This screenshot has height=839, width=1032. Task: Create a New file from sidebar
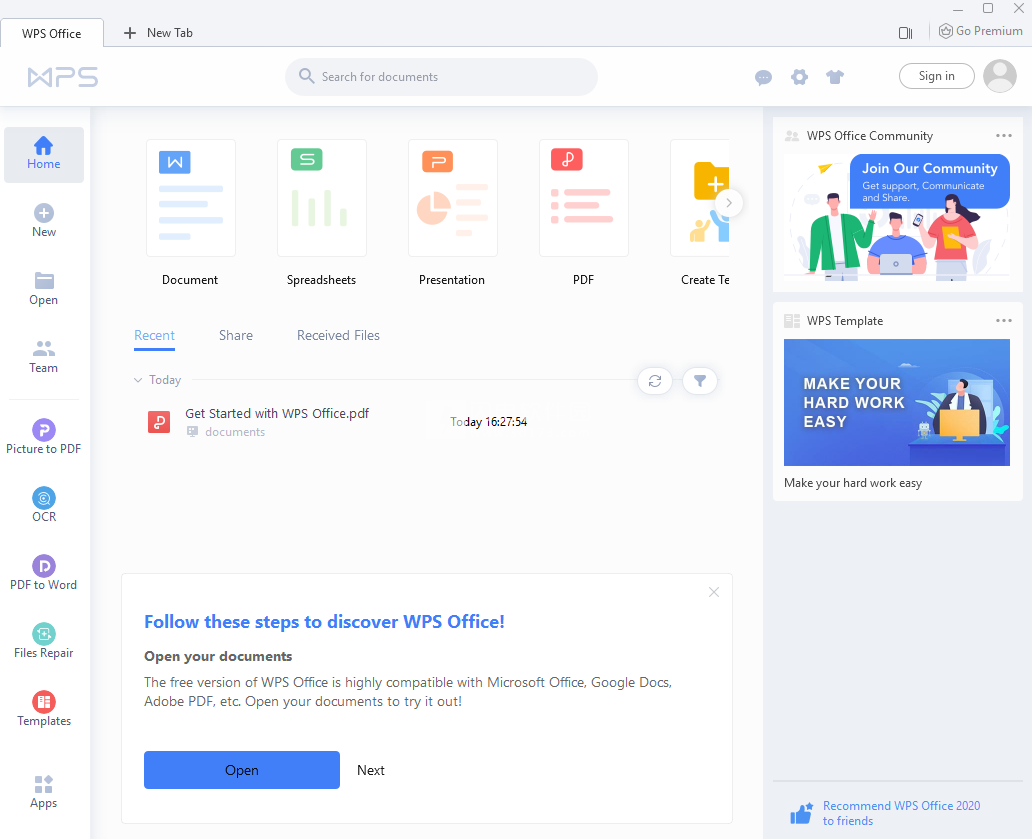click(43, 221)
